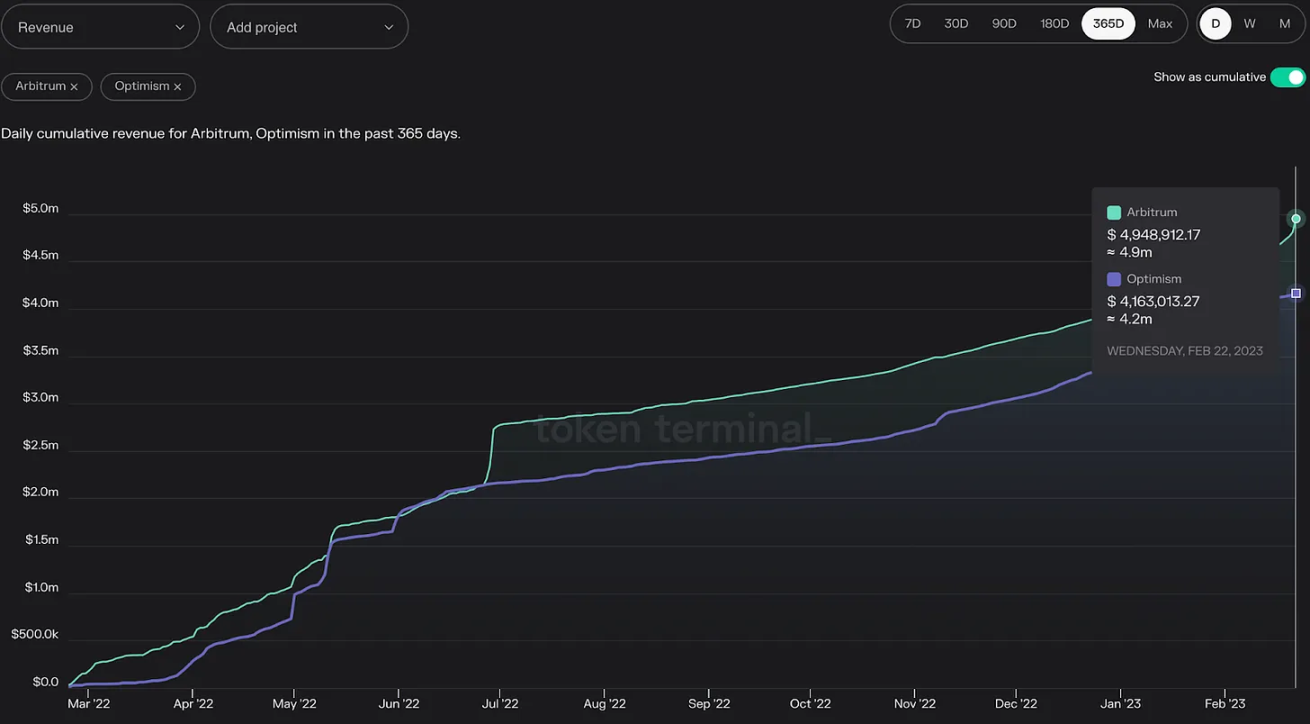Click the Feb 22, 2023 tooltip date
This screenshot has height=724, width=1310.
(1185, 350)
